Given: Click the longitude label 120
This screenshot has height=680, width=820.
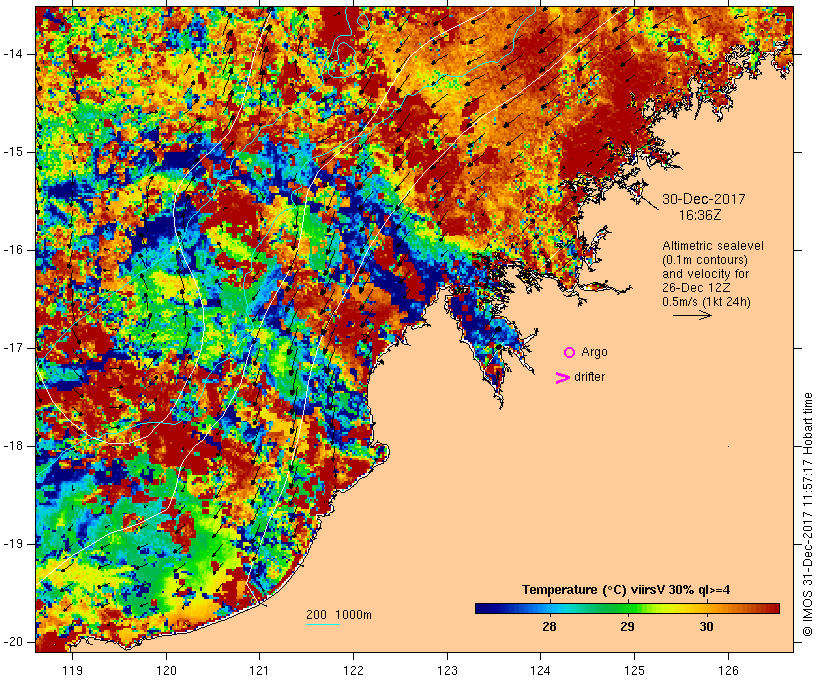Looking at the screenshot, I should click(x=166, y=670).
